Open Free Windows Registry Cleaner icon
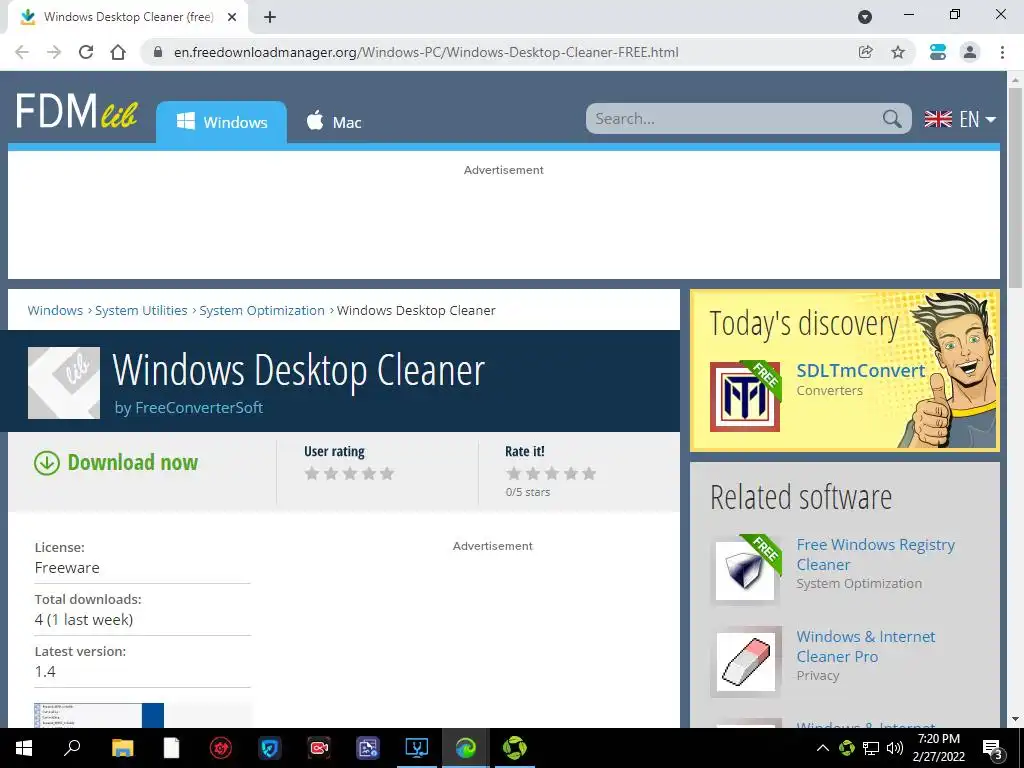The width and height of the screenshot is (1024, 768). [745, 570]
